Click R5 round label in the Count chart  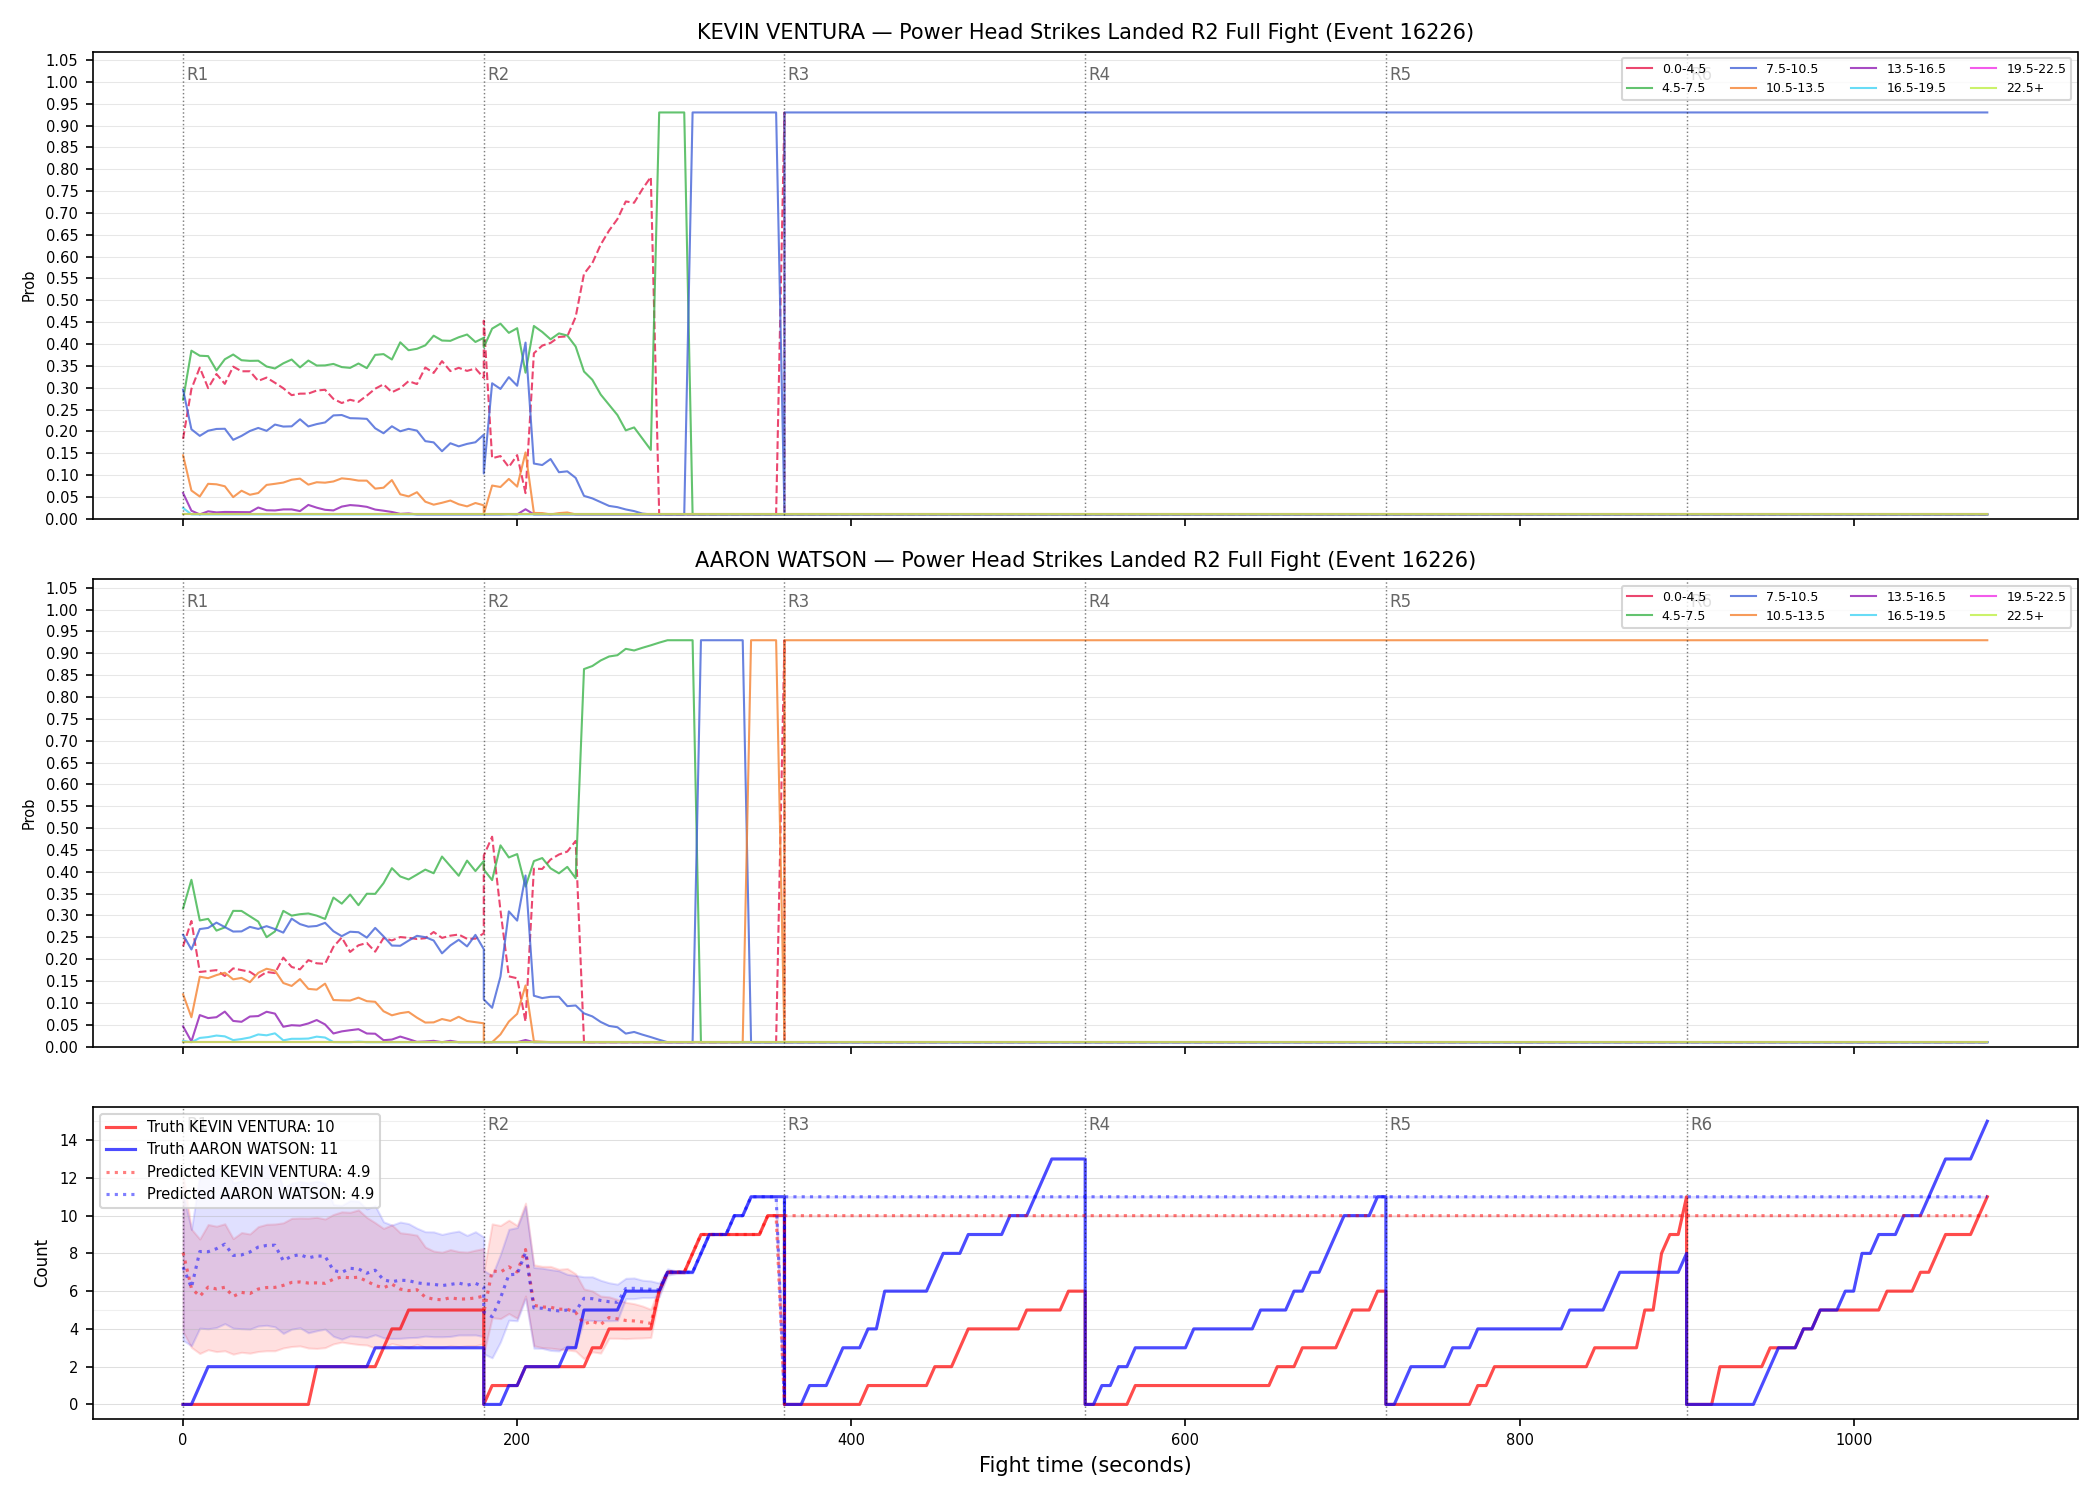[1400, 1124]
